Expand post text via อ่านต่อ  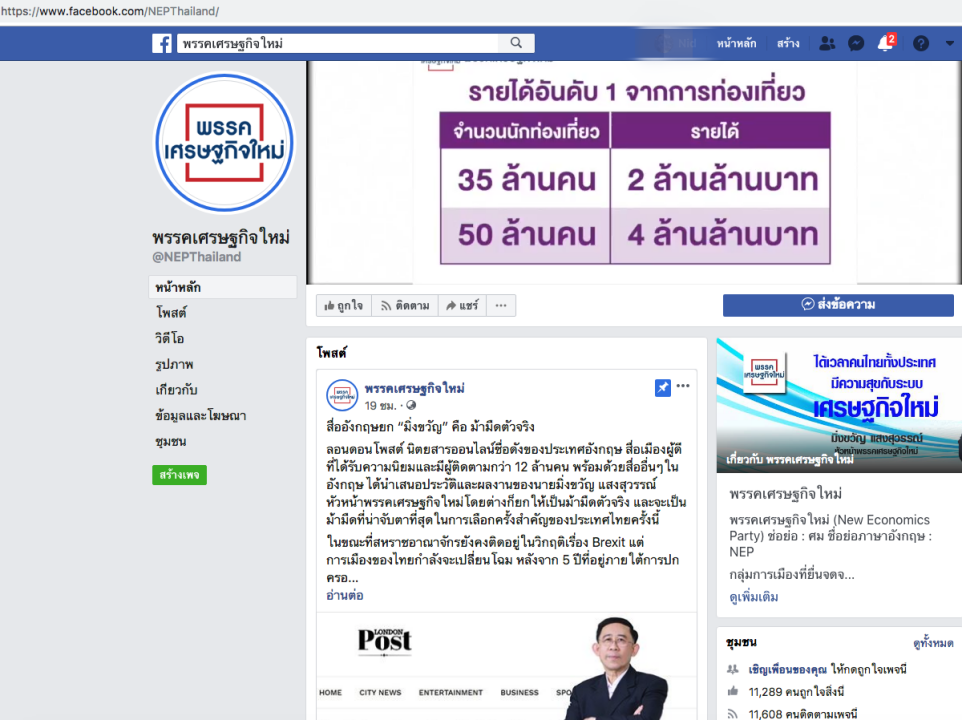[x=345, y=596]
